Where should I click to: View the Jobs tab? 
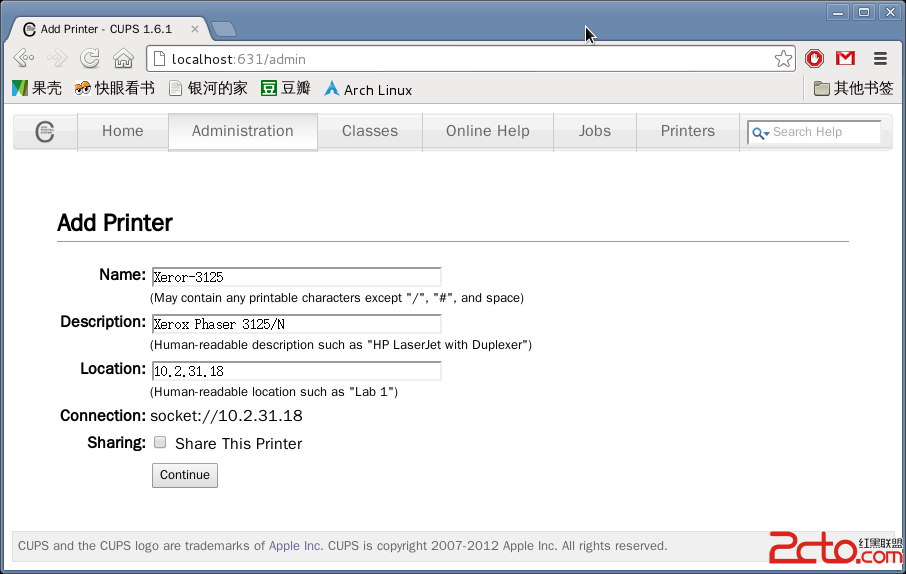(595, 131)
